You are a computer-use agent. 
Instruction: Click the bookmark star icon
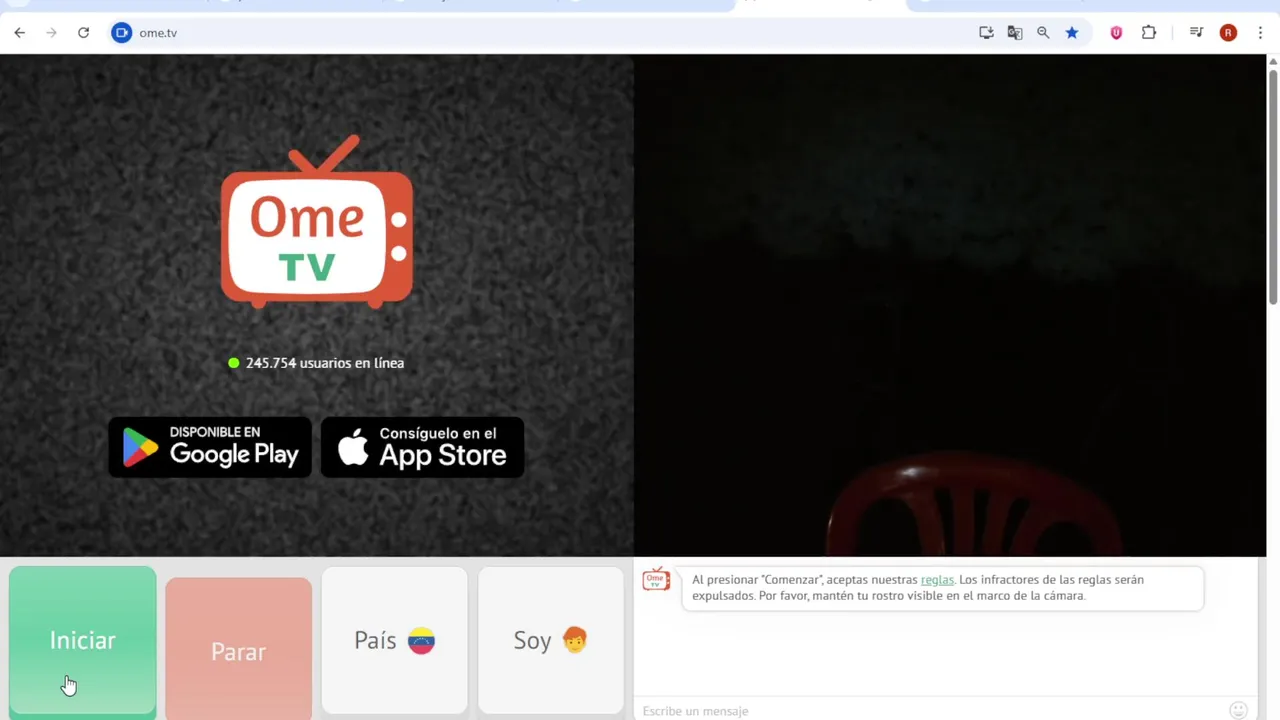pyautogui.click(x=1072, y=33)
